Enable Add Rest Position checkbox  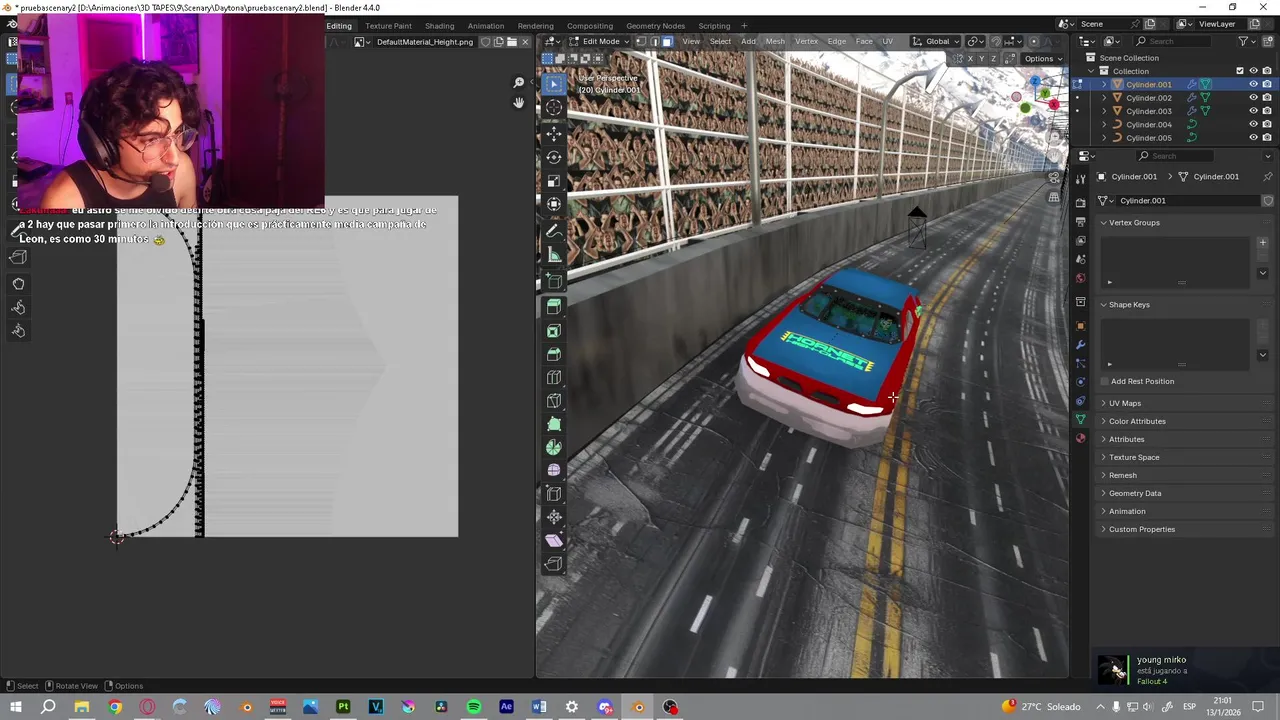point(1104,381)
